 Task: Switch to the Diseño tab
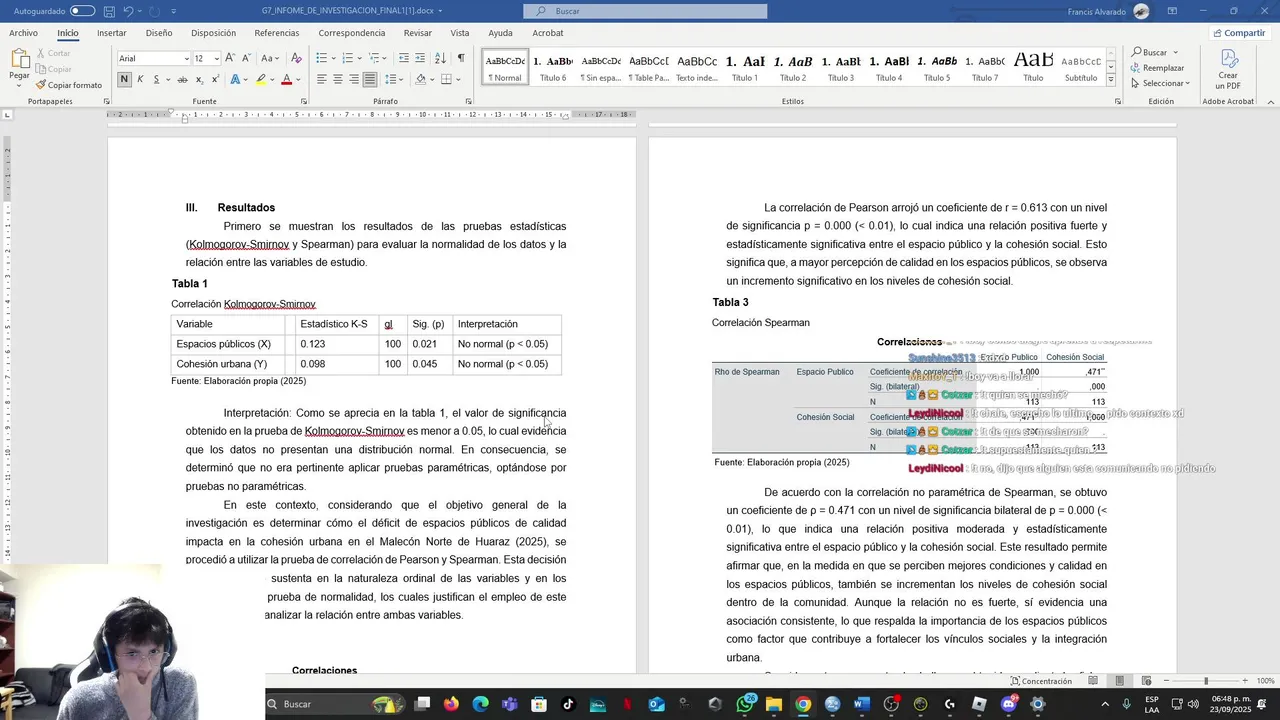click(x=159, y=33)
